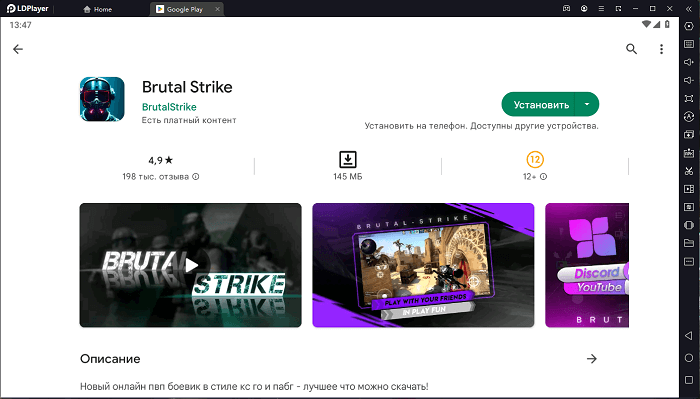
Task: Collapse the LDPlayer sidebar with double arrows
Action: (689, 8)
